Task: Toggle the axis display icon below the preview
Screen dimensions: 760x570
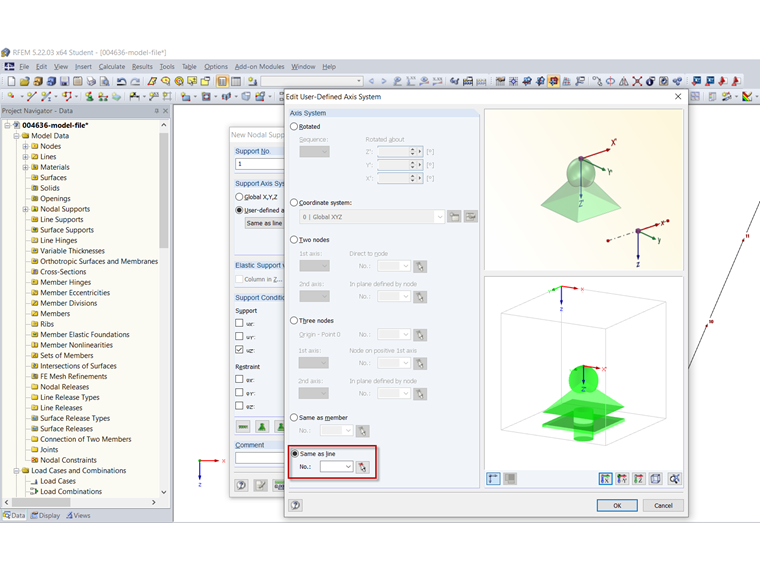Action: 493,479
